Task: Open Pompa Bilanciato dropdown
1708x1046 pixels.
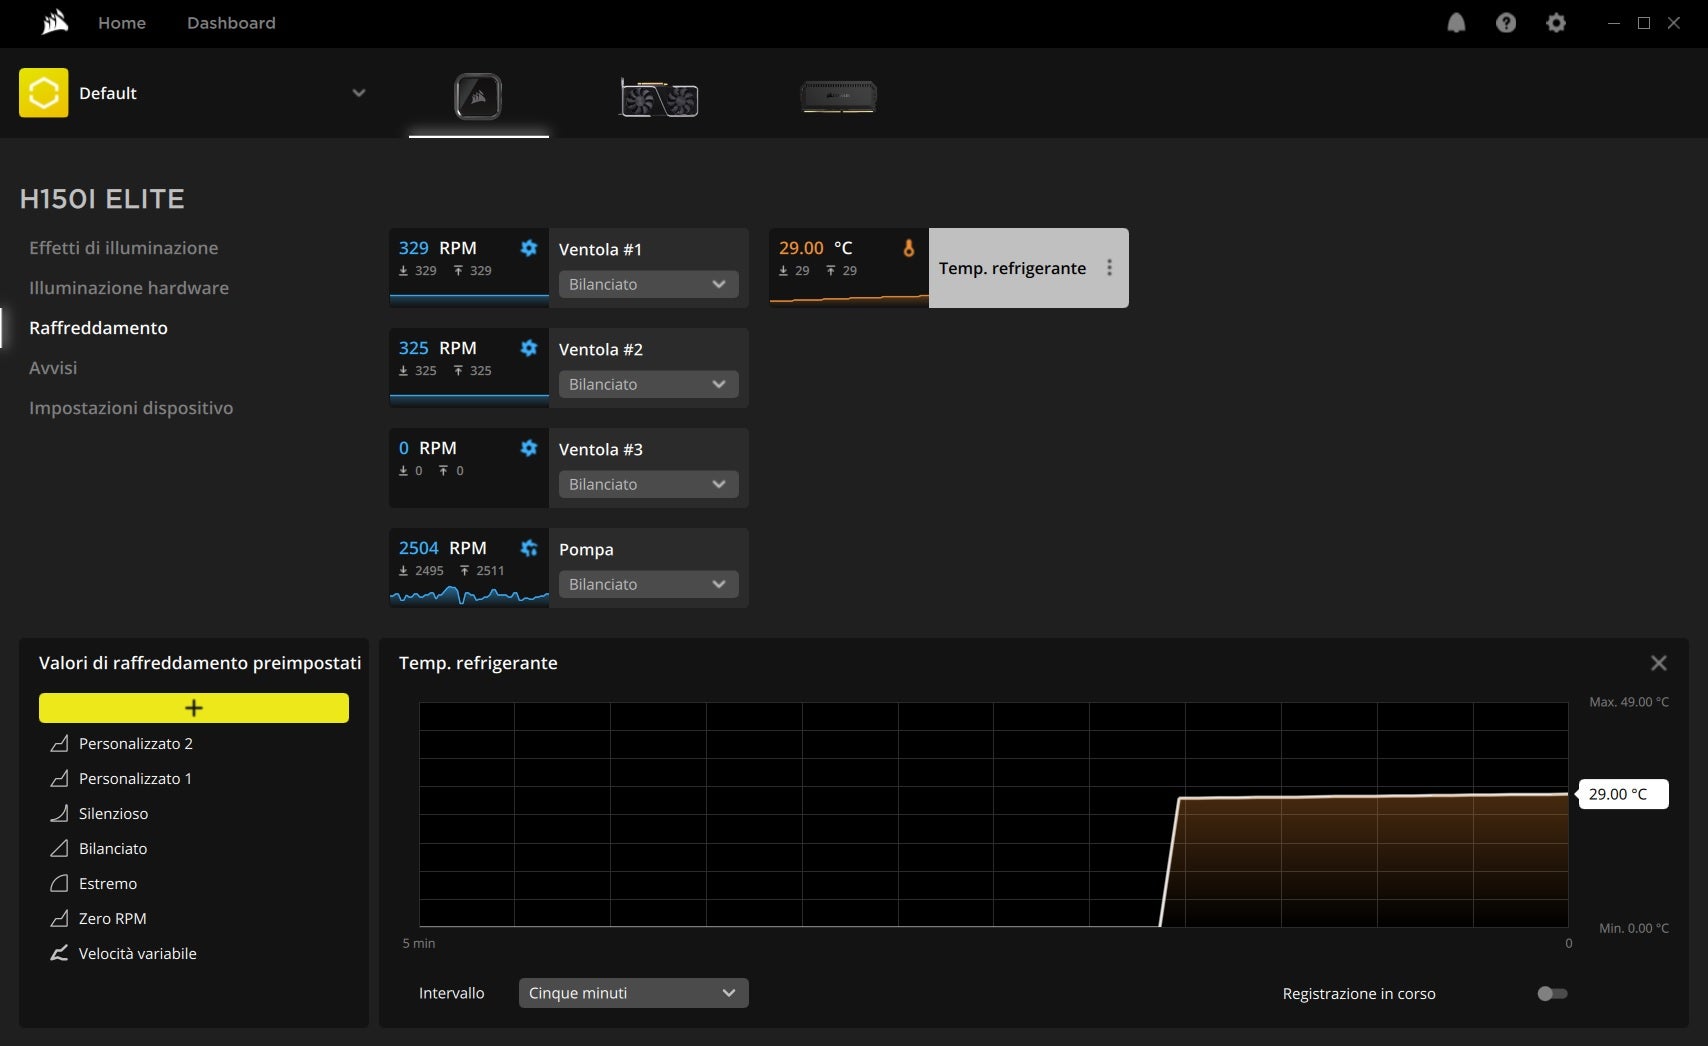Action: coord(649,584)
